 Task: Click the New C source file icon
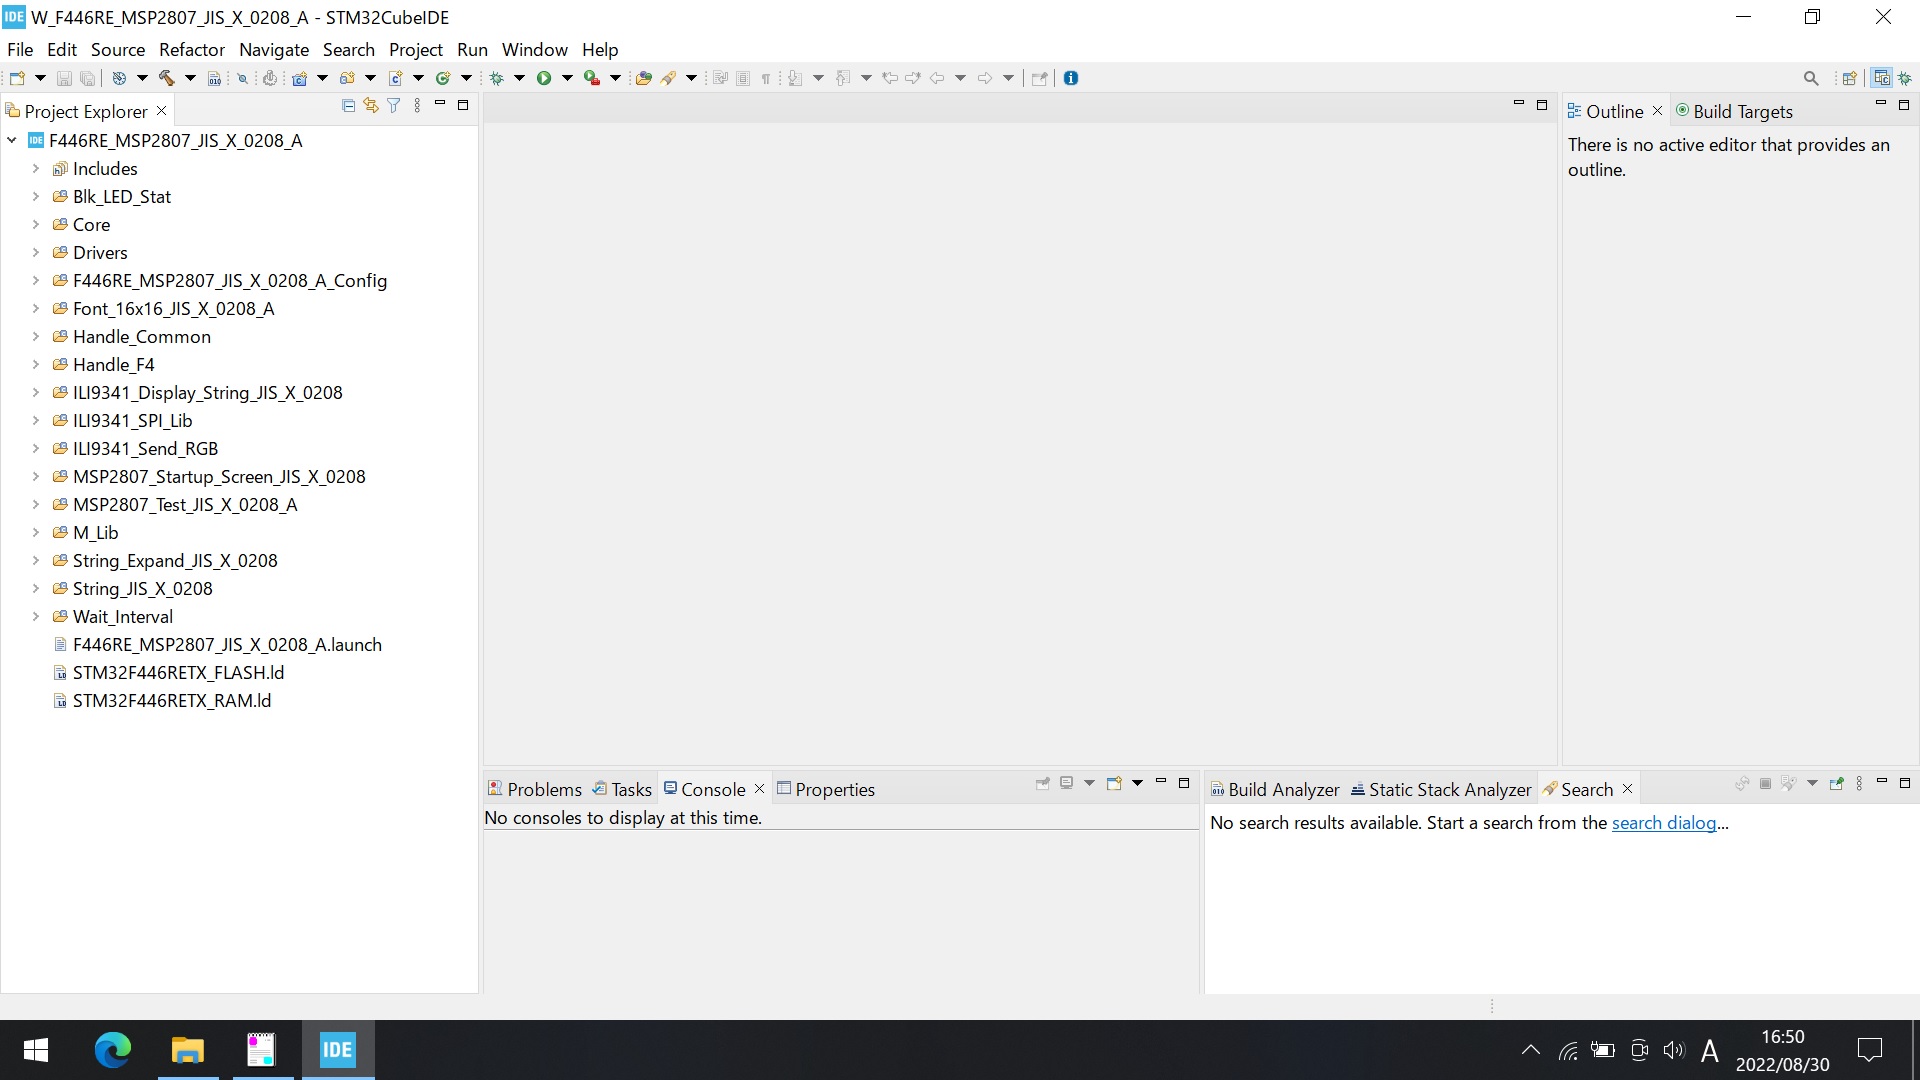coord(395,78)
